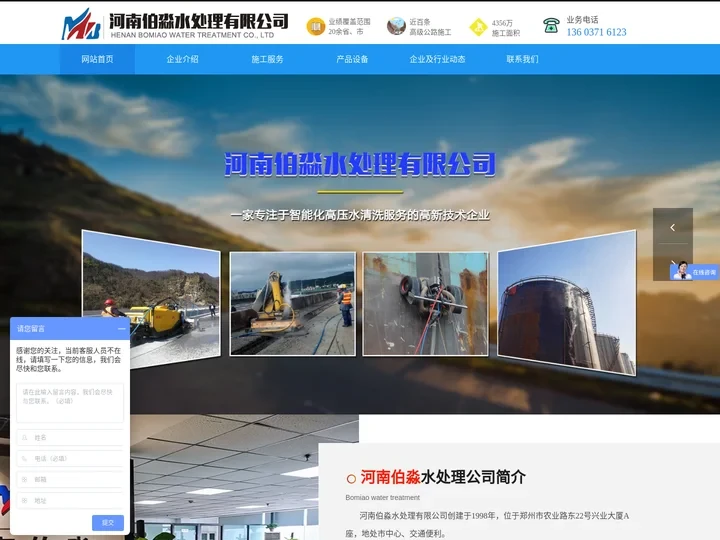Minimize the 请您留言 chat widget
The height and width of the screenshot is (540, 720).
pyautogui.click(x=122, y=329)
